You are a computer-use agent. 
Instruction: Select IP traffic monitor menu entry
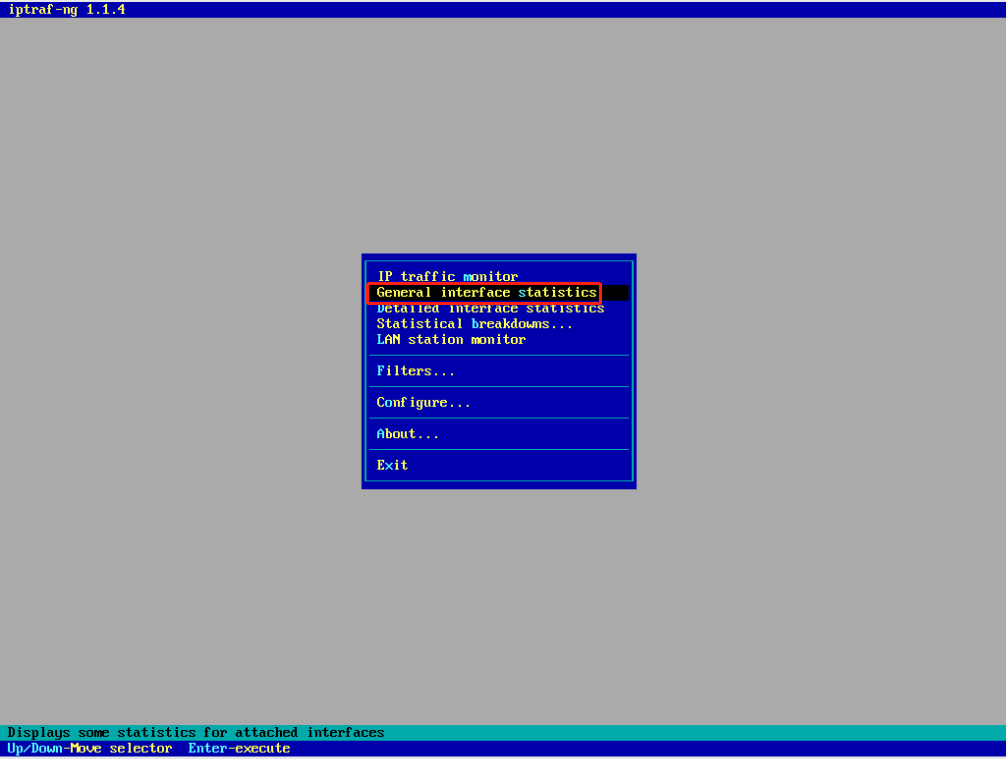[447, 277]
